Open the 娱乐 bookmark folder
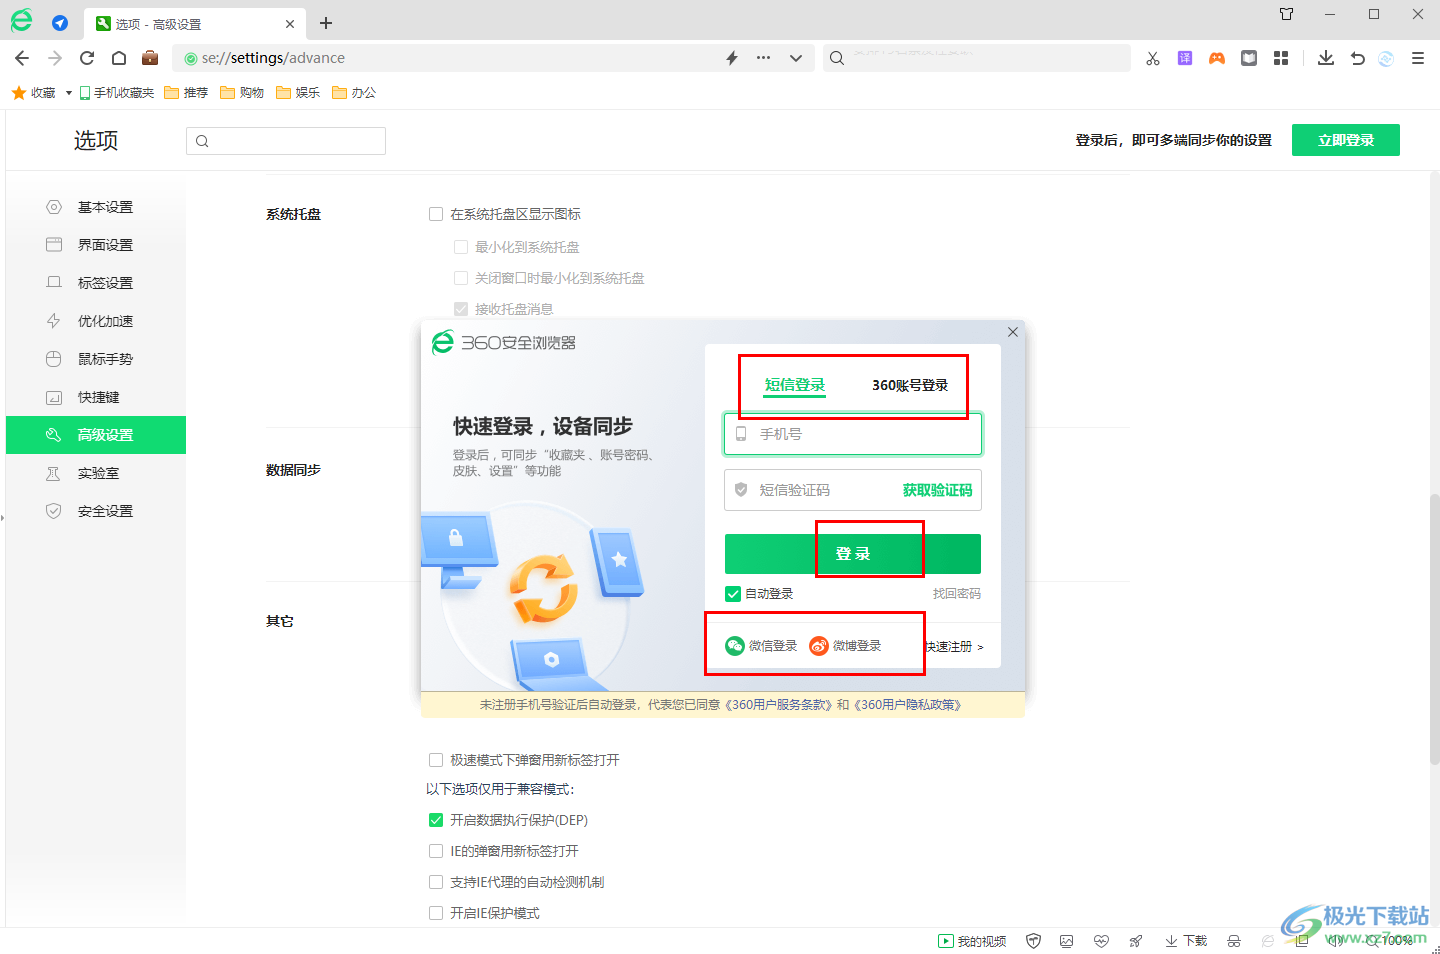The image size is (1440, 954). [298, 93]
